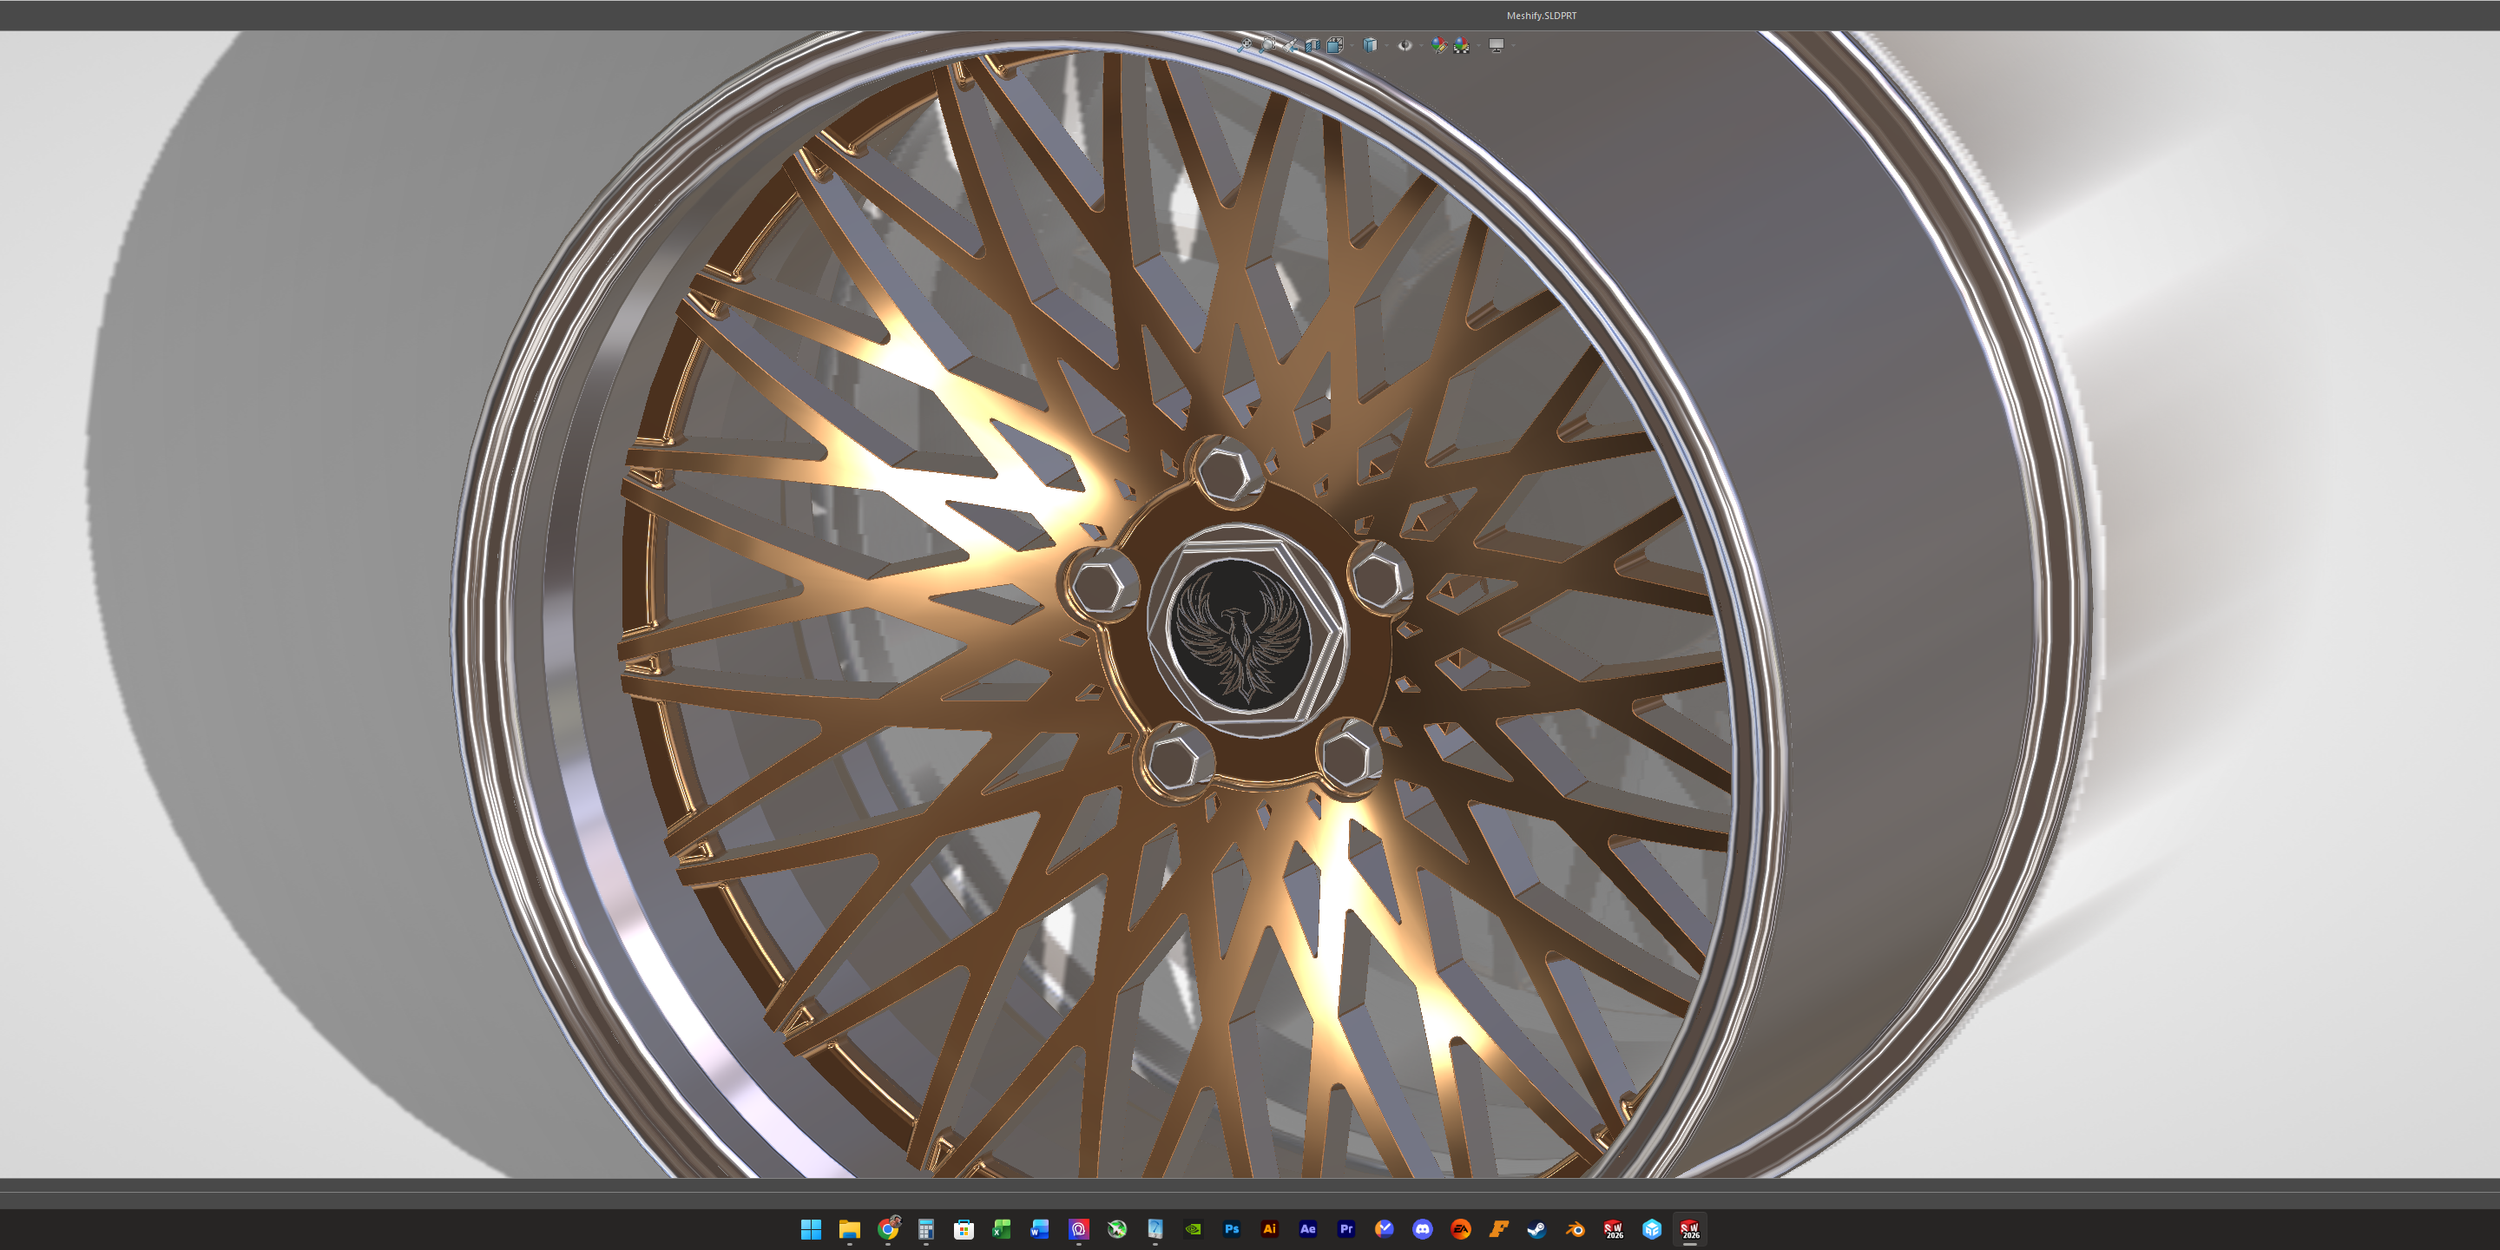Open Steam from the taskbar
Screen dimensions: 2500x1250
pyautogui.click(x=1537, y=1229)
